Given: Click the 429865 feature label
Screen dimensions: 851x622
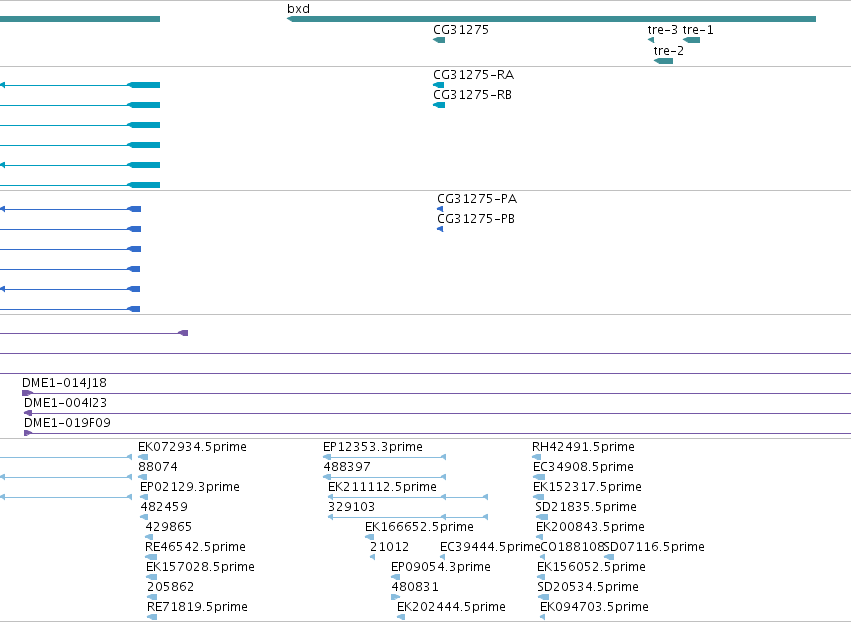Looking at the screenshot, I should click(169, 527).
